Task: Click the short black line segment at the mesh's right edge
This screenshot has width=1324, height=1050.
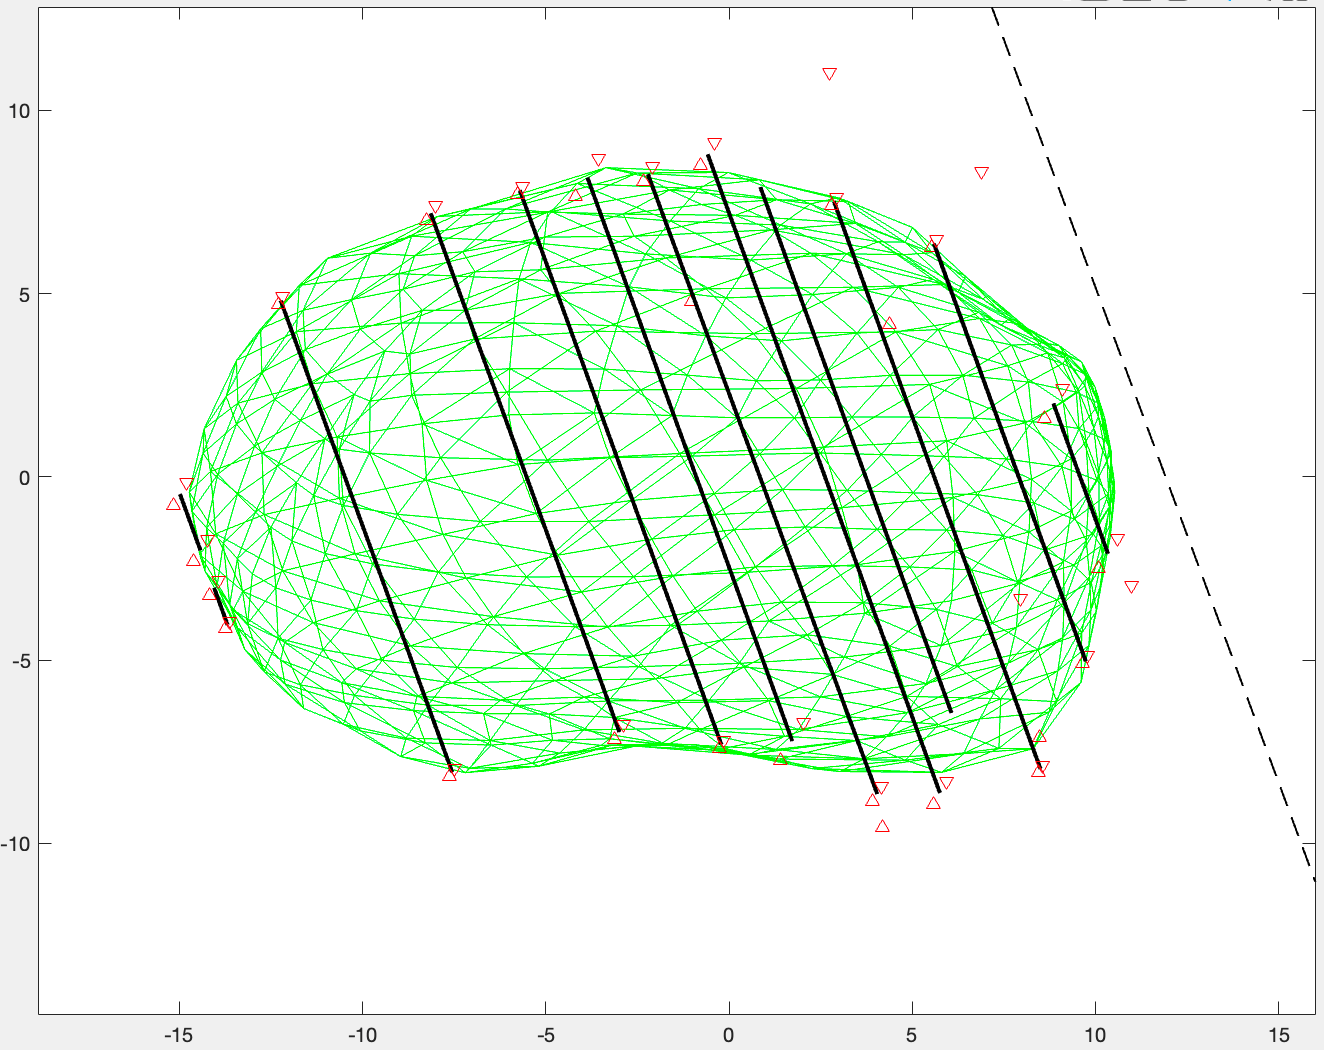Action: click(1081, 478)
